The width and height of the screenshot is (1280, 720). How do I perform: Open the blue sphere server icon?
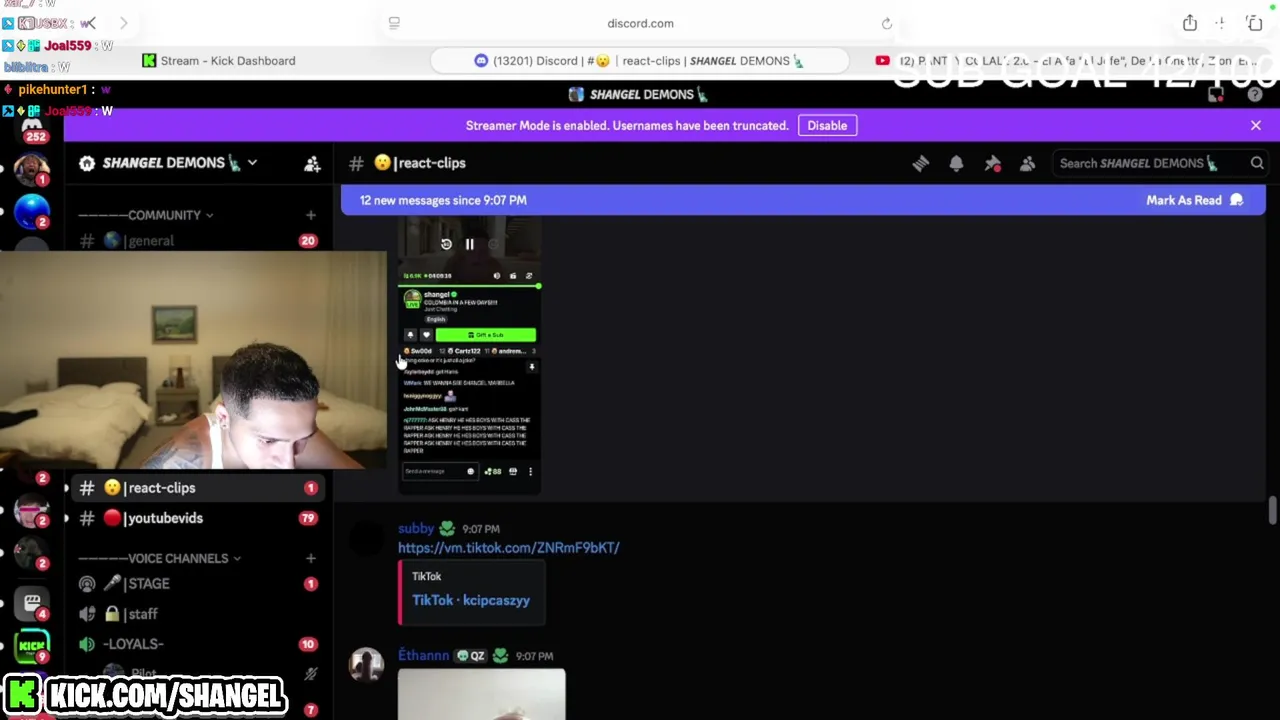point(32,210)
